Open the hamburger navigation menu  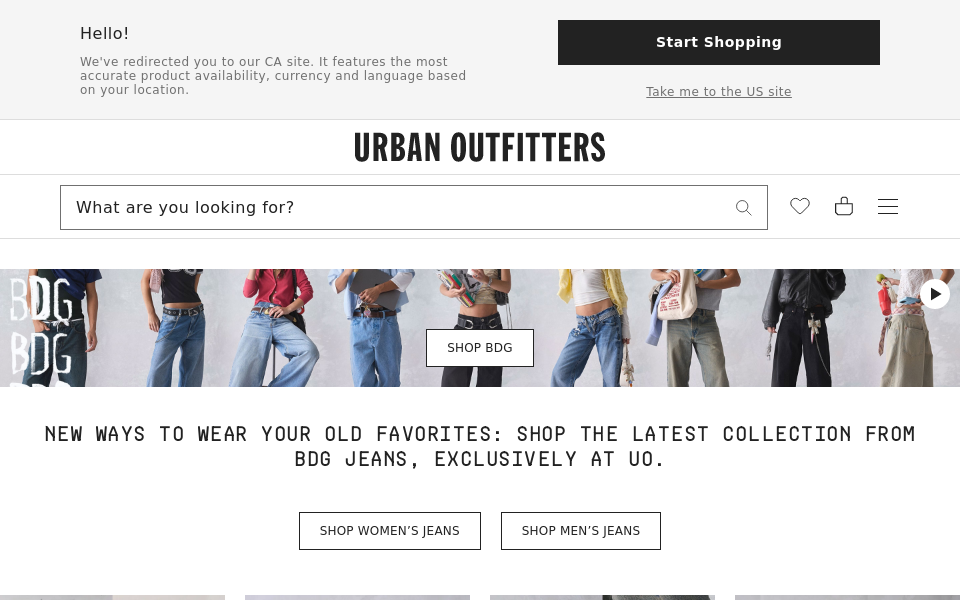tap(888, 206)
